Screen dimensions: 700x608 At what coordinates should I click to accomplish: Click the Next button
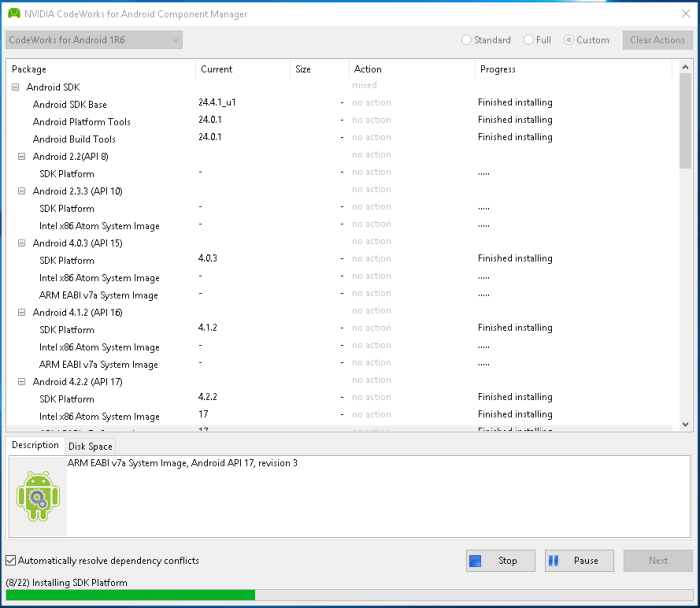pyautogui.click(x=658, y=561)
